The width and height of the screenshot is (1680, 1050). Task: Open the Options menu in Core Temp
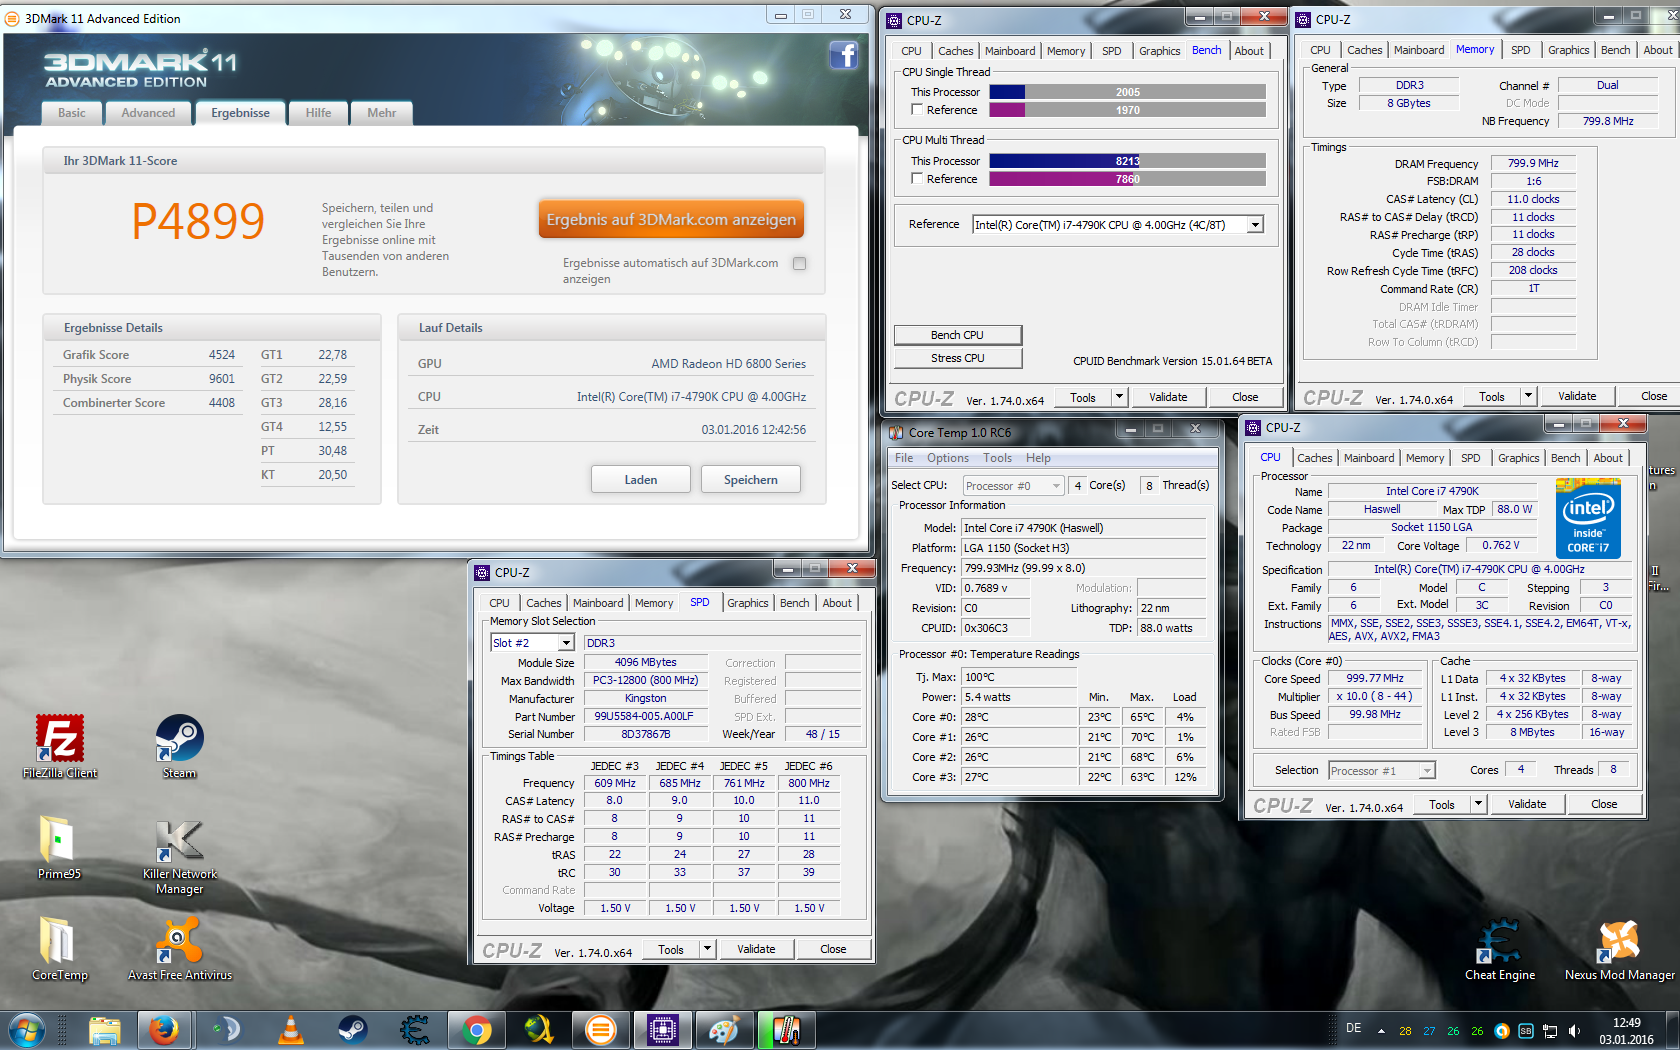click(x=947, y=458)
